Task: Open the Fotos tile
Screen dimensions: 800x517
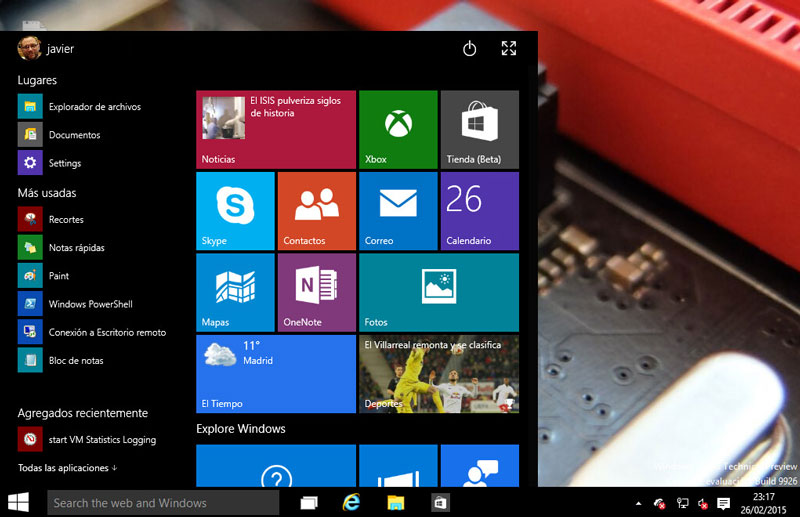Action: pos(439,292)
